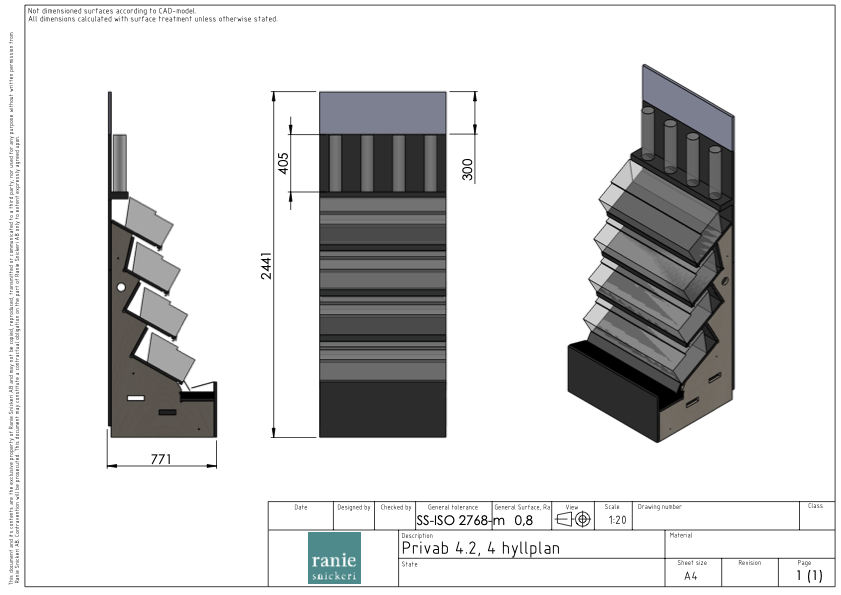The width and height of the screenshot is (841, 595).
Task: Select the 771 depth dimension
Action: 161,459
